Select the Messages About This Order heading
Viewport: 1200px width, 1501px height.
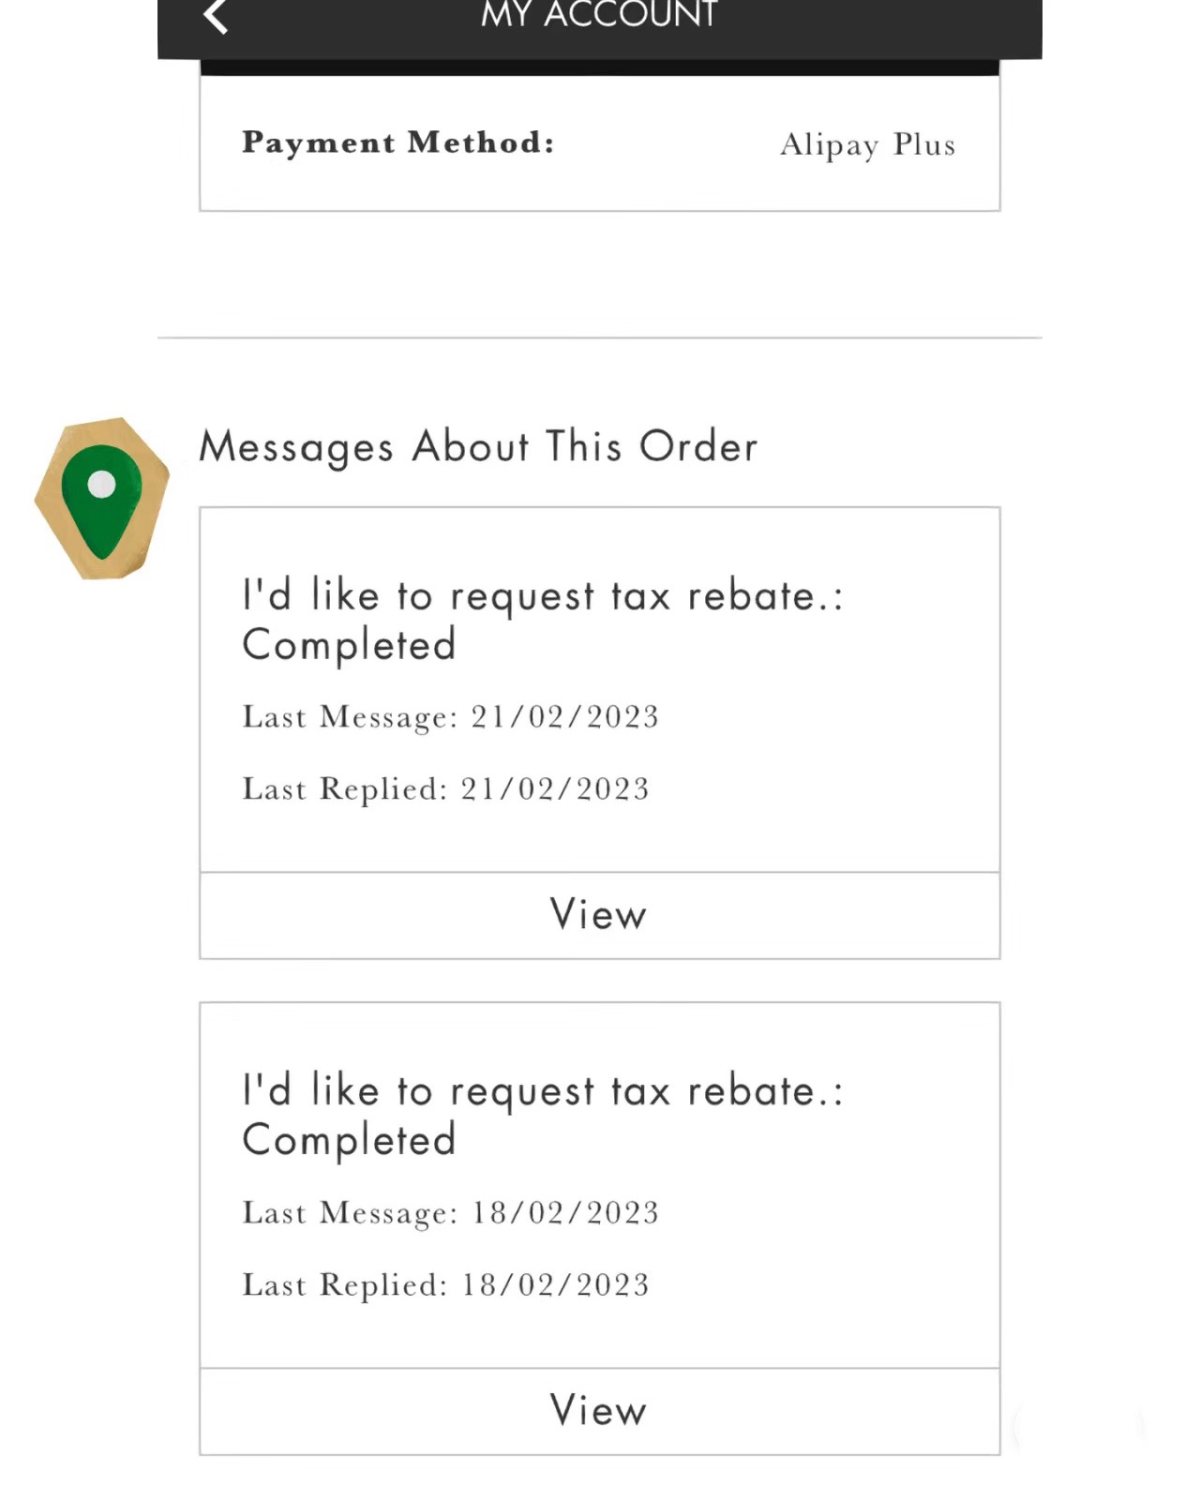click(x=478, y=447)
